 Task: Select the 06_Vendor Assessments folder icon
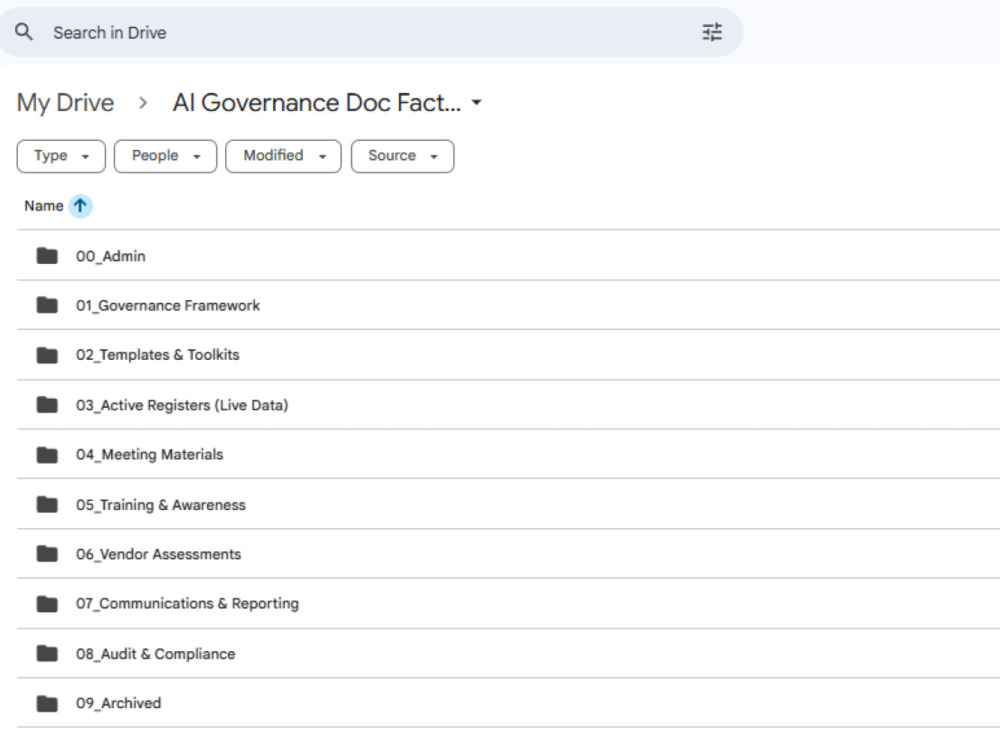tap(47, 554)
